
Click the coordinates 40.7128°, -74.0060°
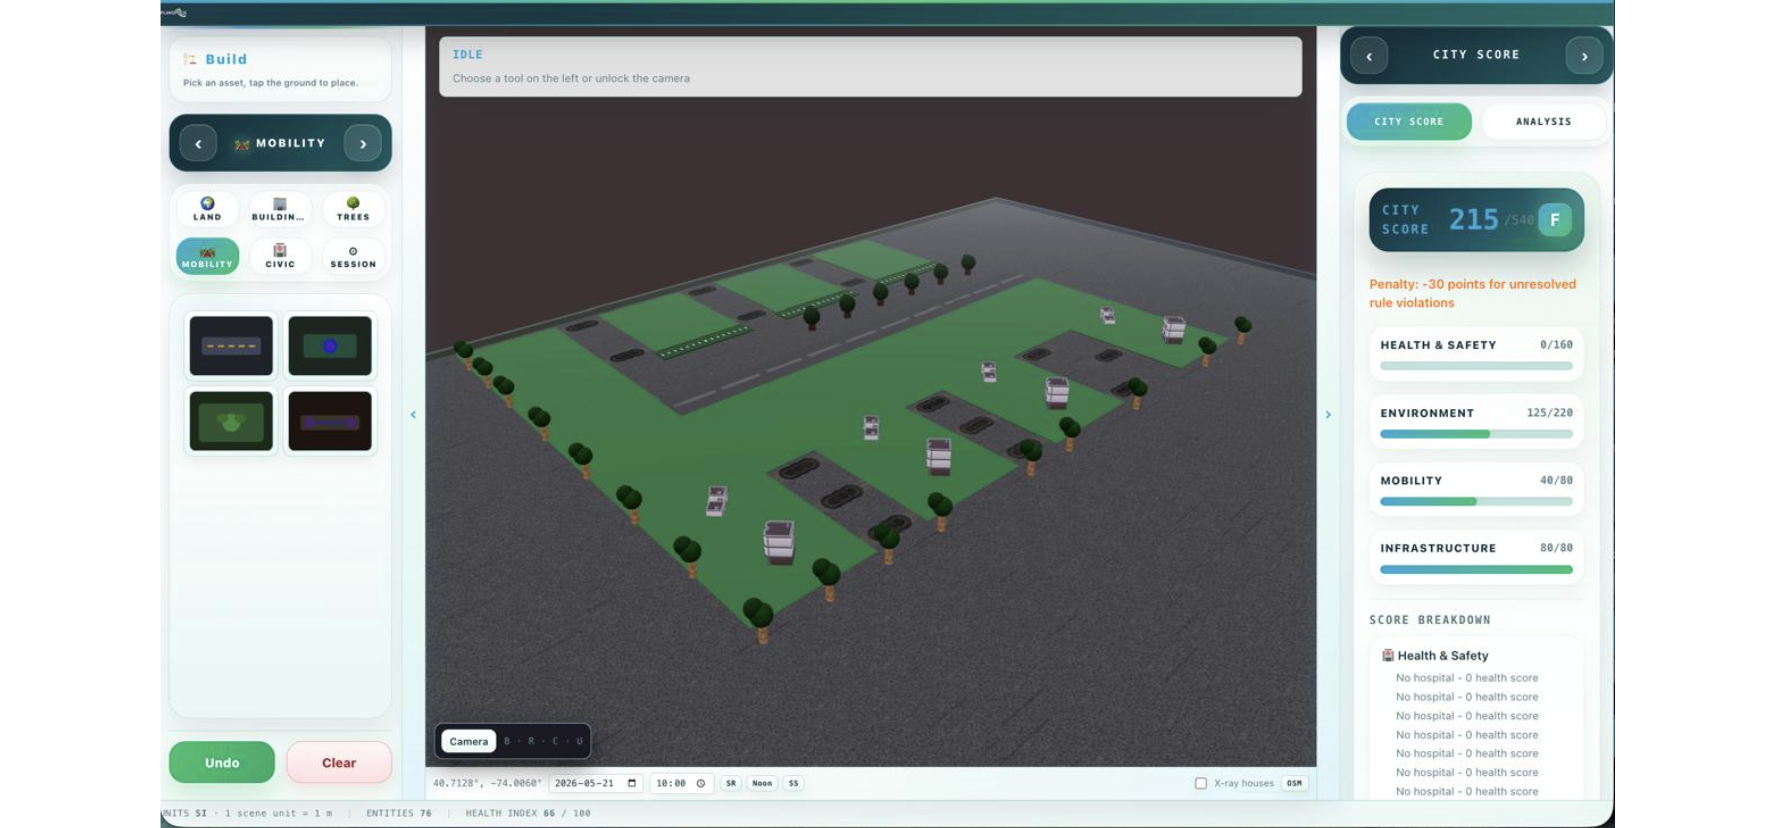488,783
